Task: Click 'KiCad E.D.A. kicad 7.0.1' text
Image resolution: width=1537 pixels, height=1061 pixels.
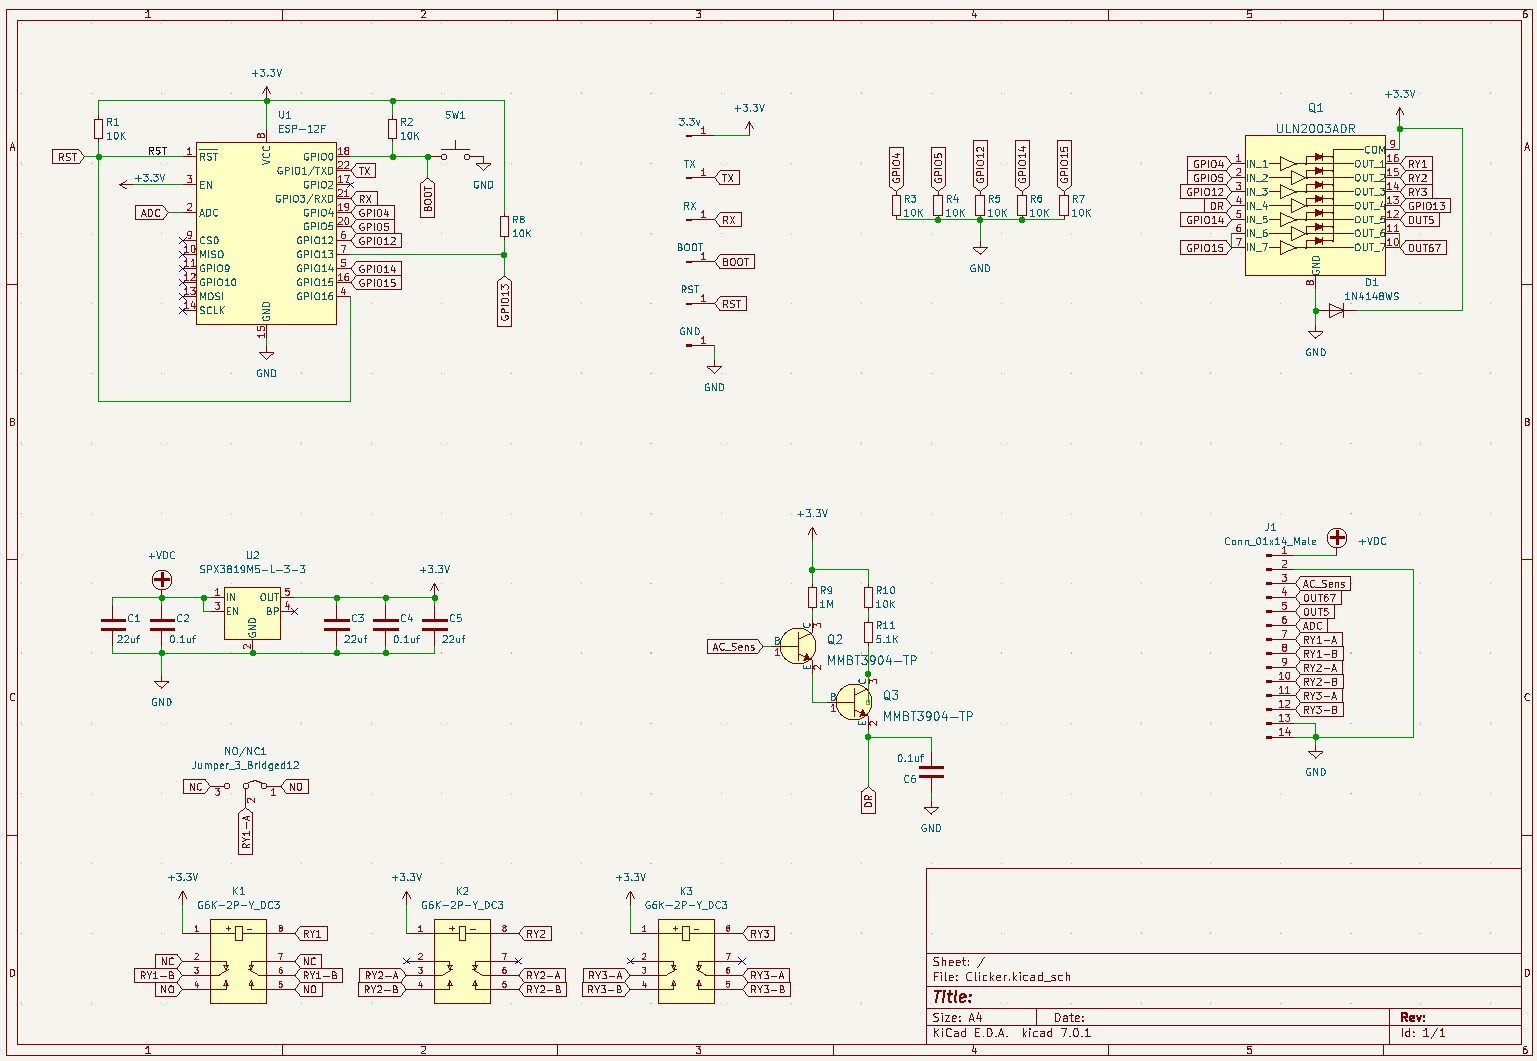Action: (x=1011, y=1033)
